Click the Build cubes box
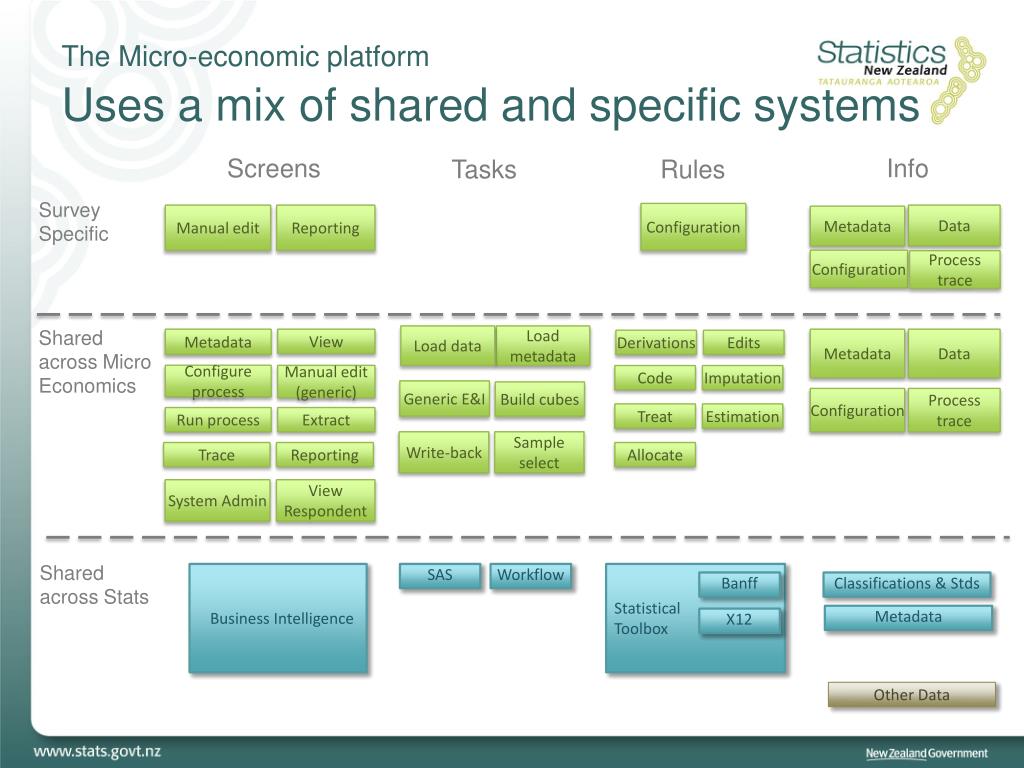Screen dimensions: 1024x768 click(539, 399)
